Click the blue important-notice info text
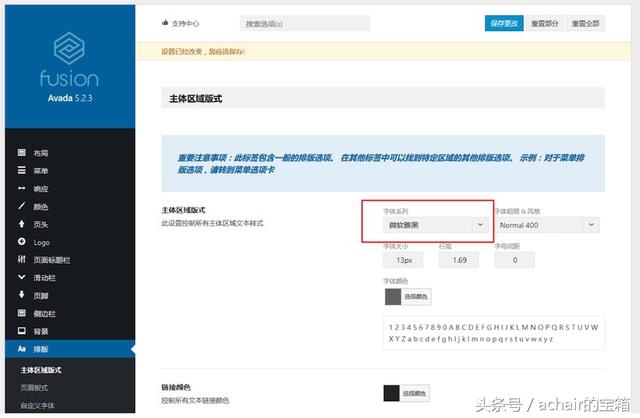640x418 pixels. [x=380, y=163]
